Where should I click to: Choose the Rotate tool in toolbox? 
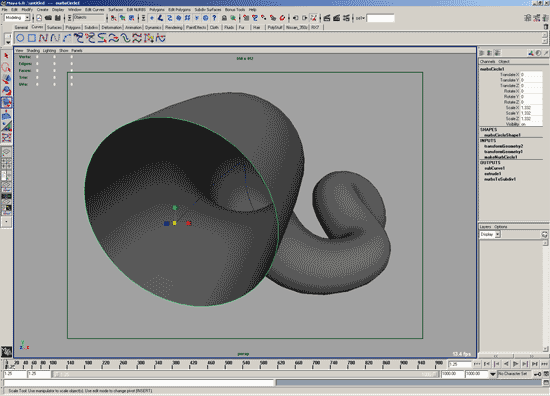6,90
